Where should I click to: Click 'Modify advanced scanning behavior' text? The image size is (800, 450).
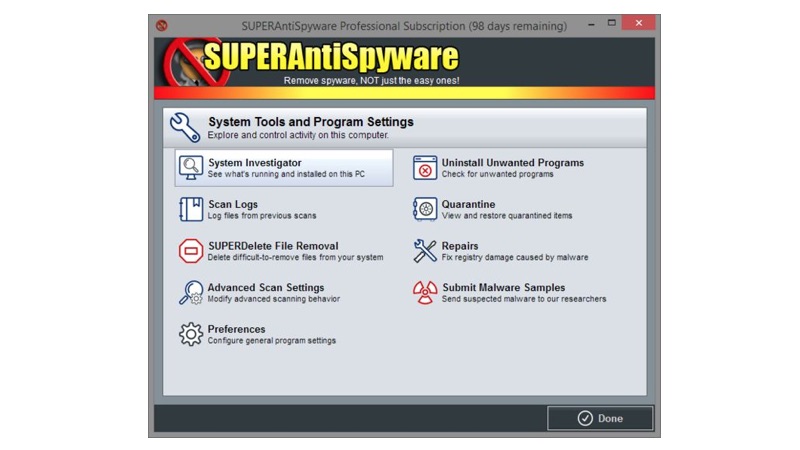click(273, 299)
